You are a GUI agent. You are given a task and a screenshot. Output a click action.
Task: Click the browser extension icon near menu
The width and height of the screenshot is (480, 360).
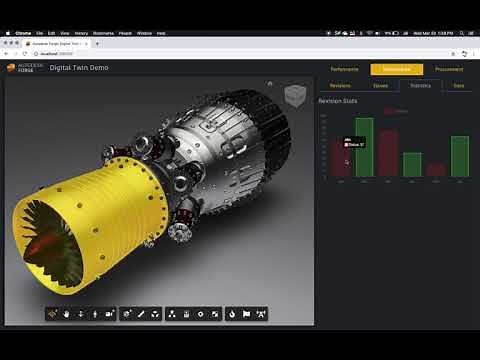(x=464, y=54)
